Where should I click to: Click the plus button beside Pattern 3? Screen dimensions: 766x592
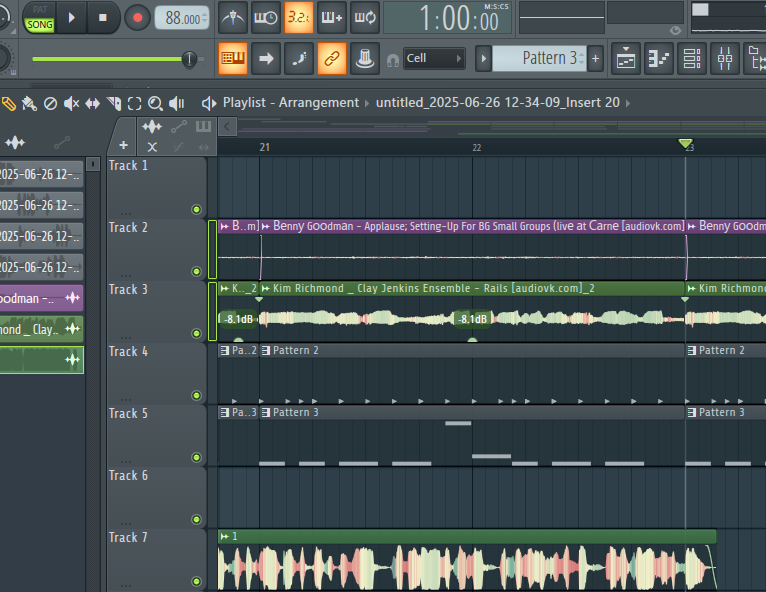pyautogui.click(x=596, y=58)
